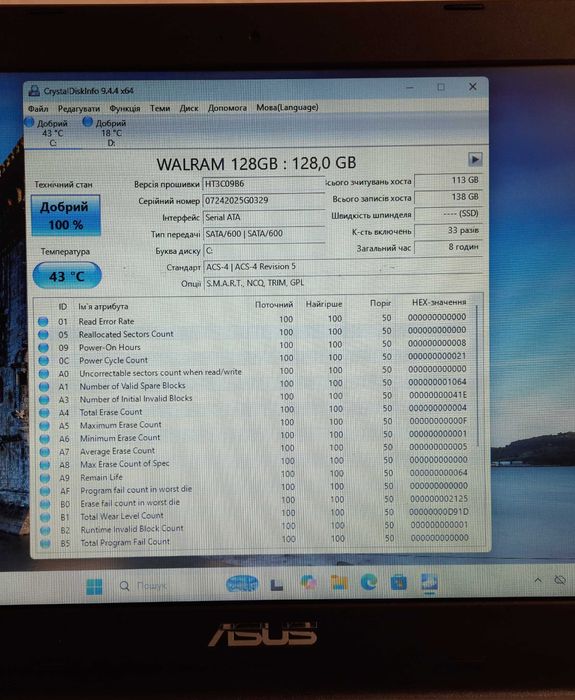Click the 8 годин total hours value

point(448,247)
